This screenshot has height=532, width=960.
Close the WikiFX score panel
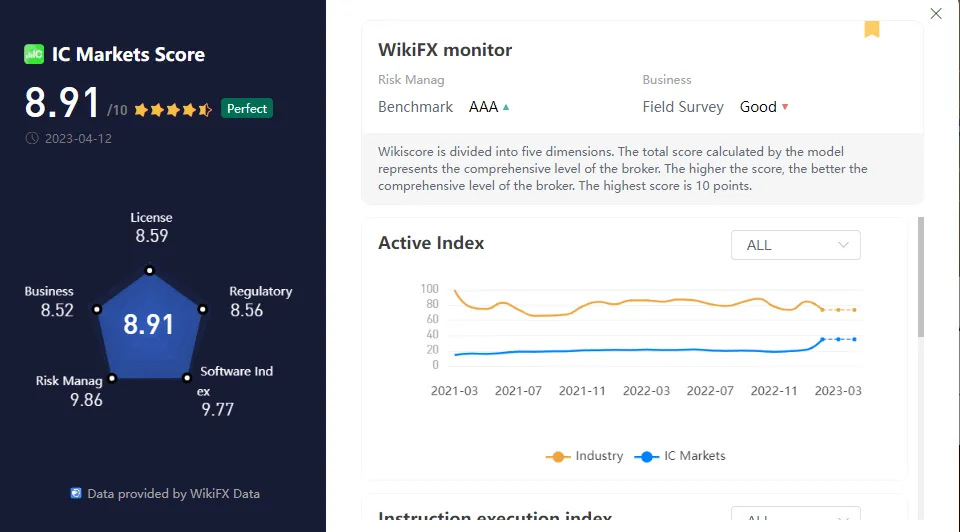coord(936,13)
